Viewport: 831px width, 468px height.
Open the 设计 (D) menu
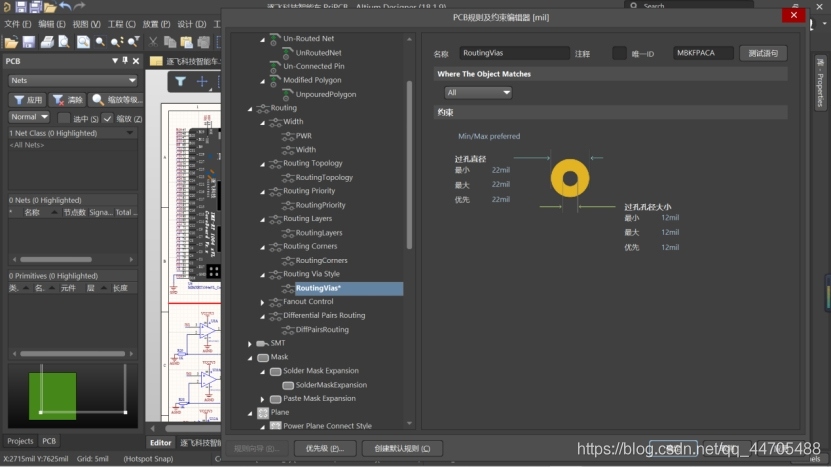tap(191, 24)
